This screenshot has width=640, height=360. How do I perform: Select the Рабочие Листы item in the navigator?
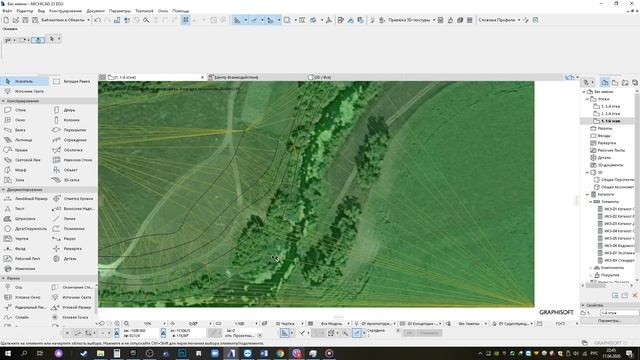coord(611,150)
